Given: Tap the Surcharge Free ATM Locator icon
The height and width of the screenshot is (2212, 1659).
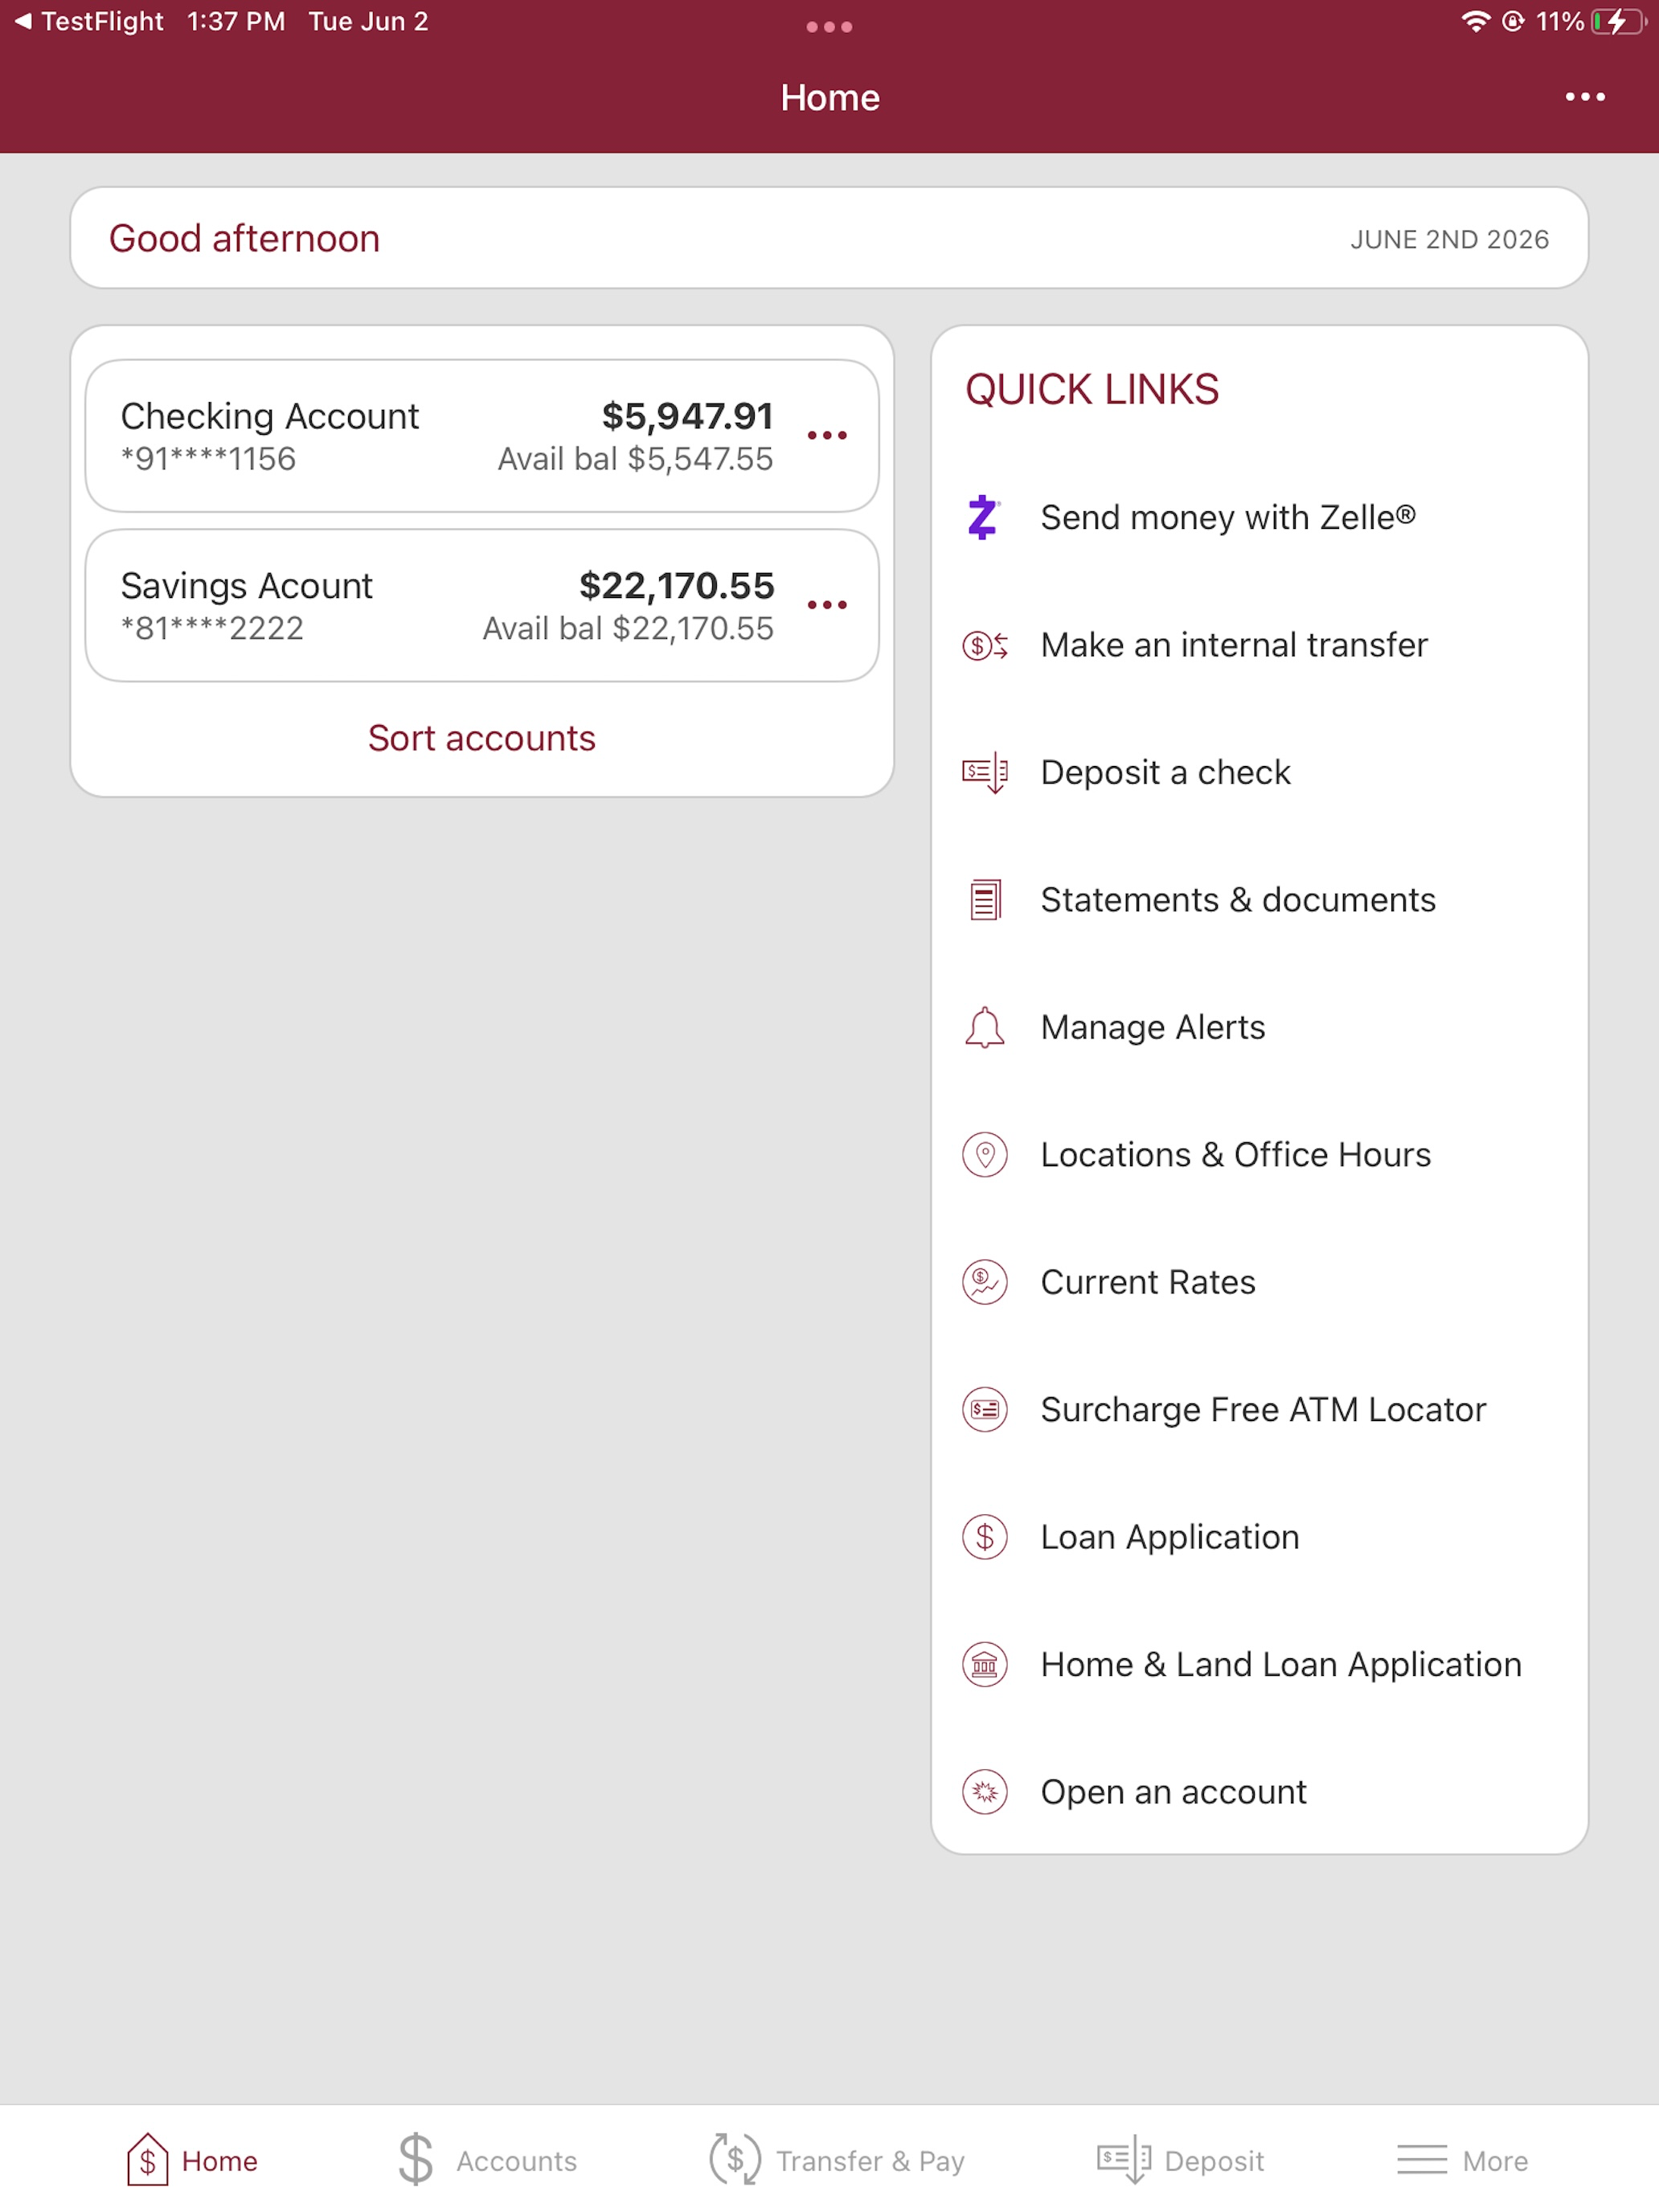Looking at the screenshot, I should pyautogui.click(x=985, y=1410).
